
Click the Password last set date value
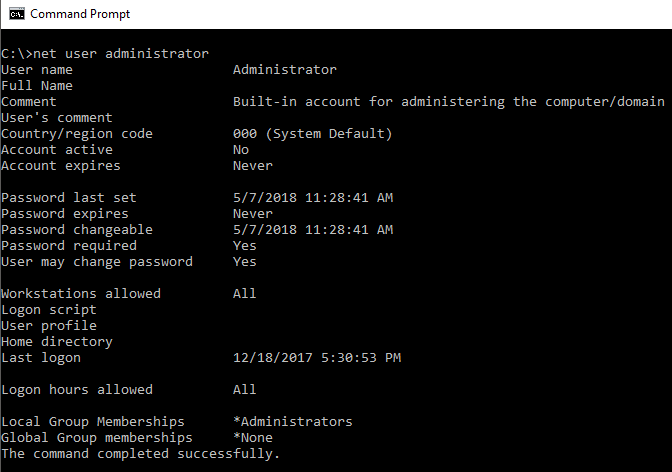coord(312,198)
